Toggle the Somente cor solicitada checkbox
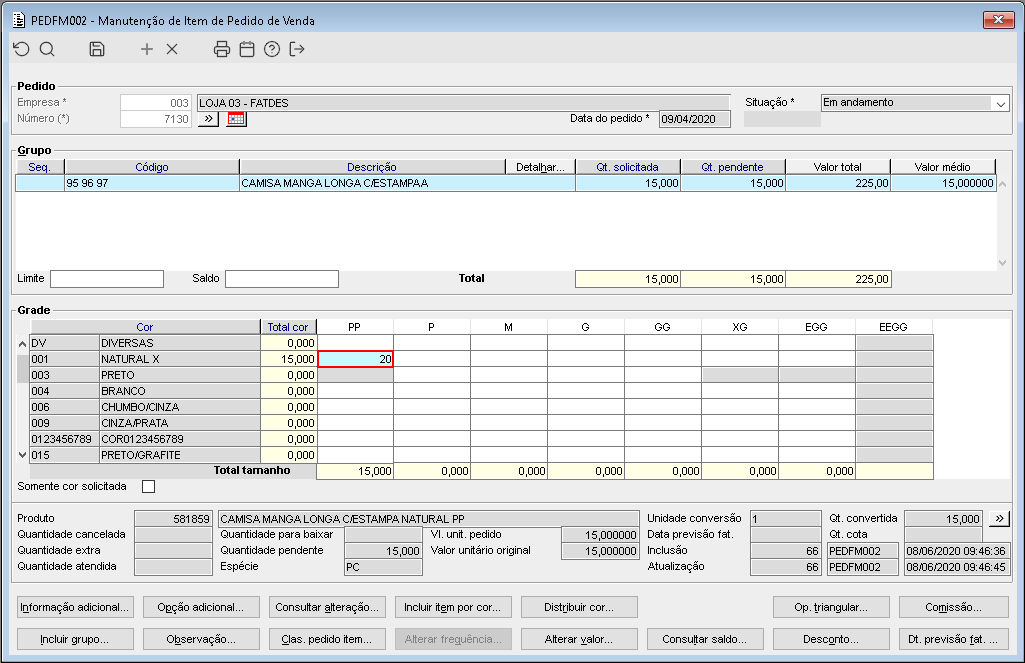 pyautogui.click(x=149, y=486)
